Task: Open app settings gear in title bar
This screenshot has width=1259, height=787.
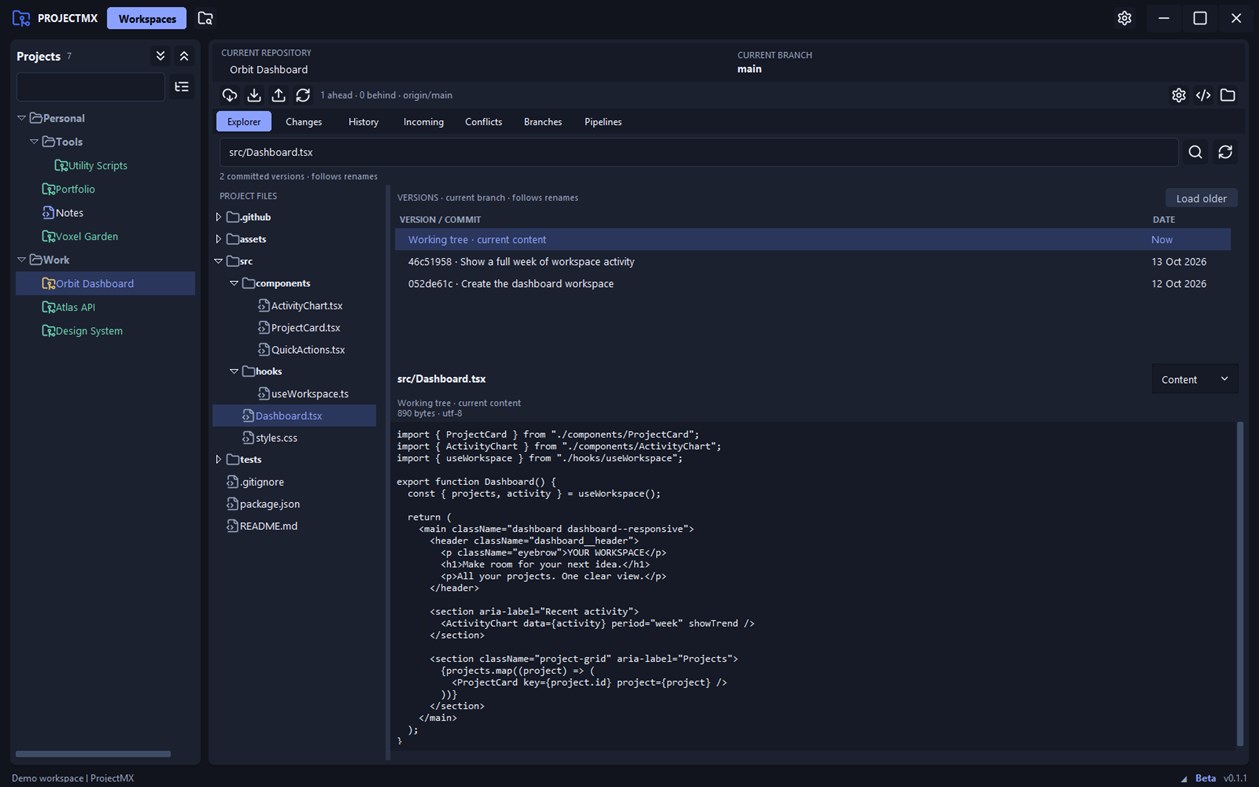Action: pos(1125,18)
